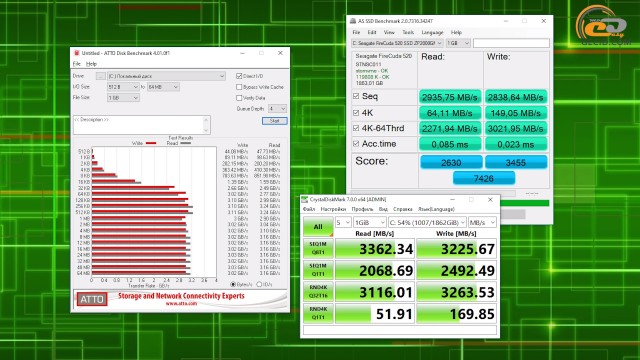The height and width of the screenshot is (360, 640).
Task: Open the Edit menu in AS SSD Benchmark
Action: [372, 32]
